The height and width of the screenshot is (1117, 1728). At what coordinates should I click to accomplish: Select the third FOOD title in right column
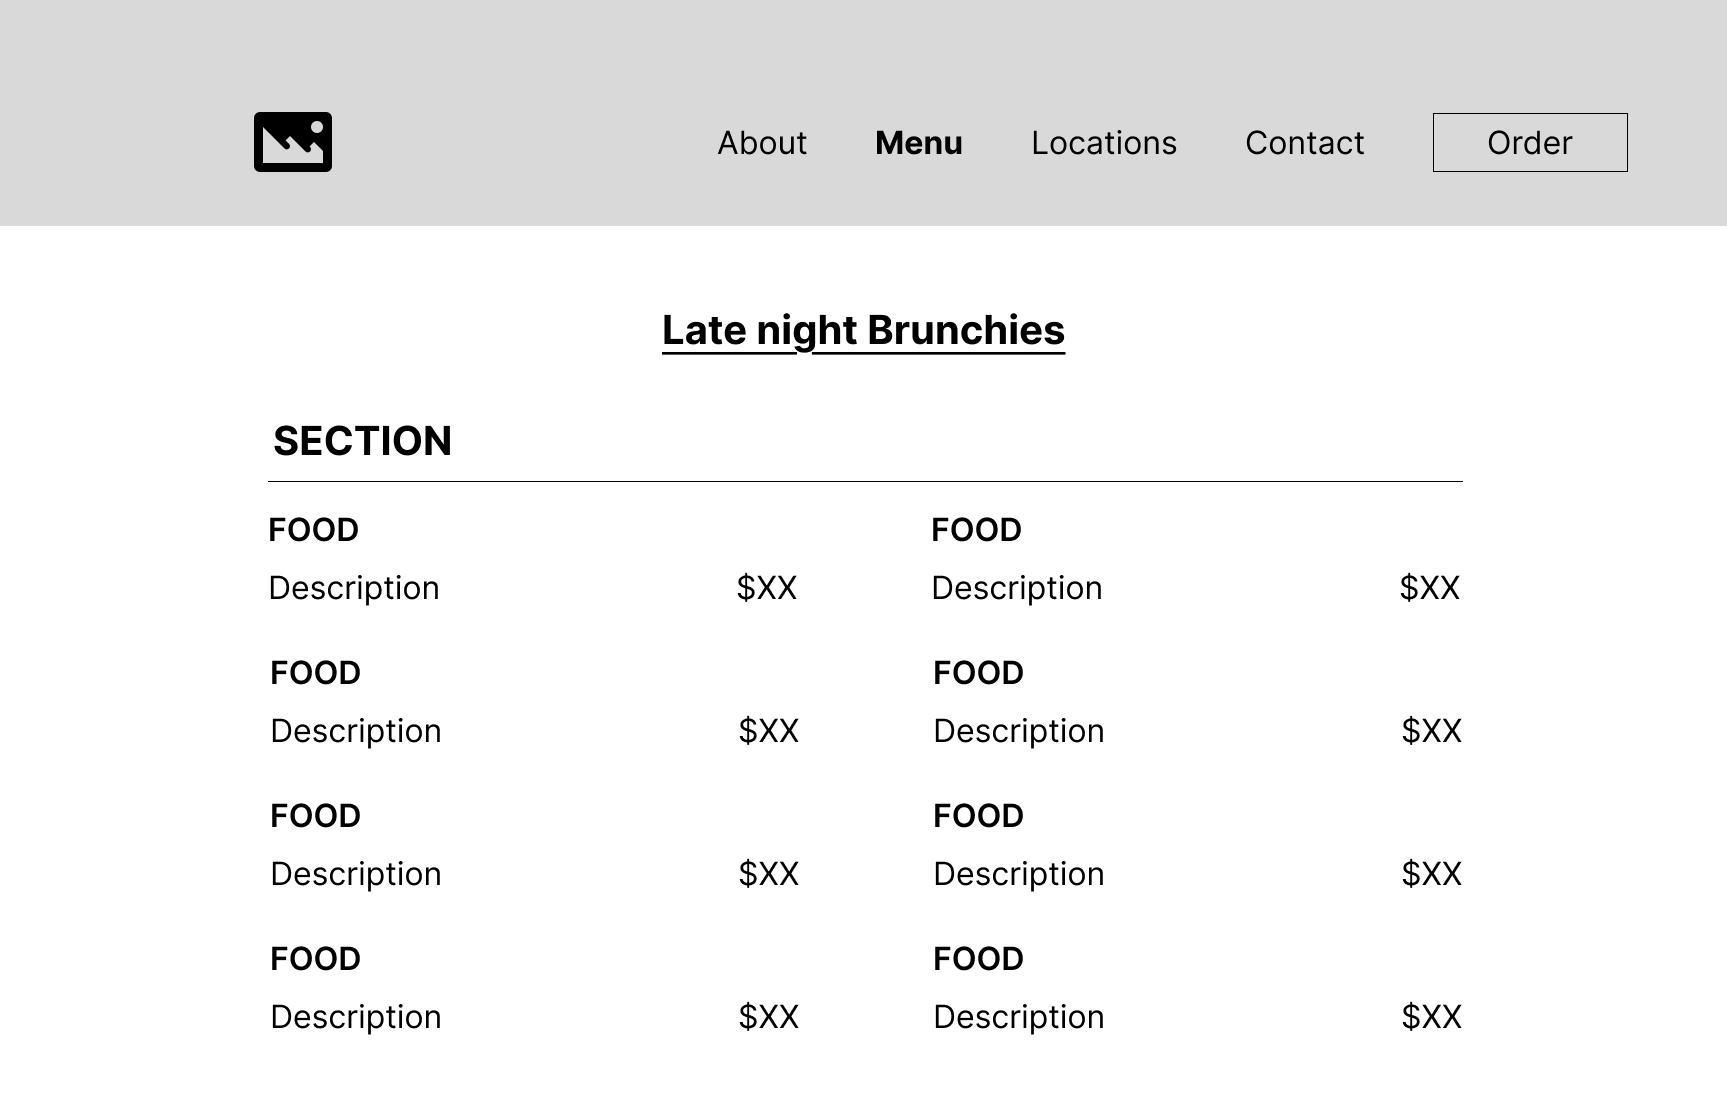coord(979,816)
